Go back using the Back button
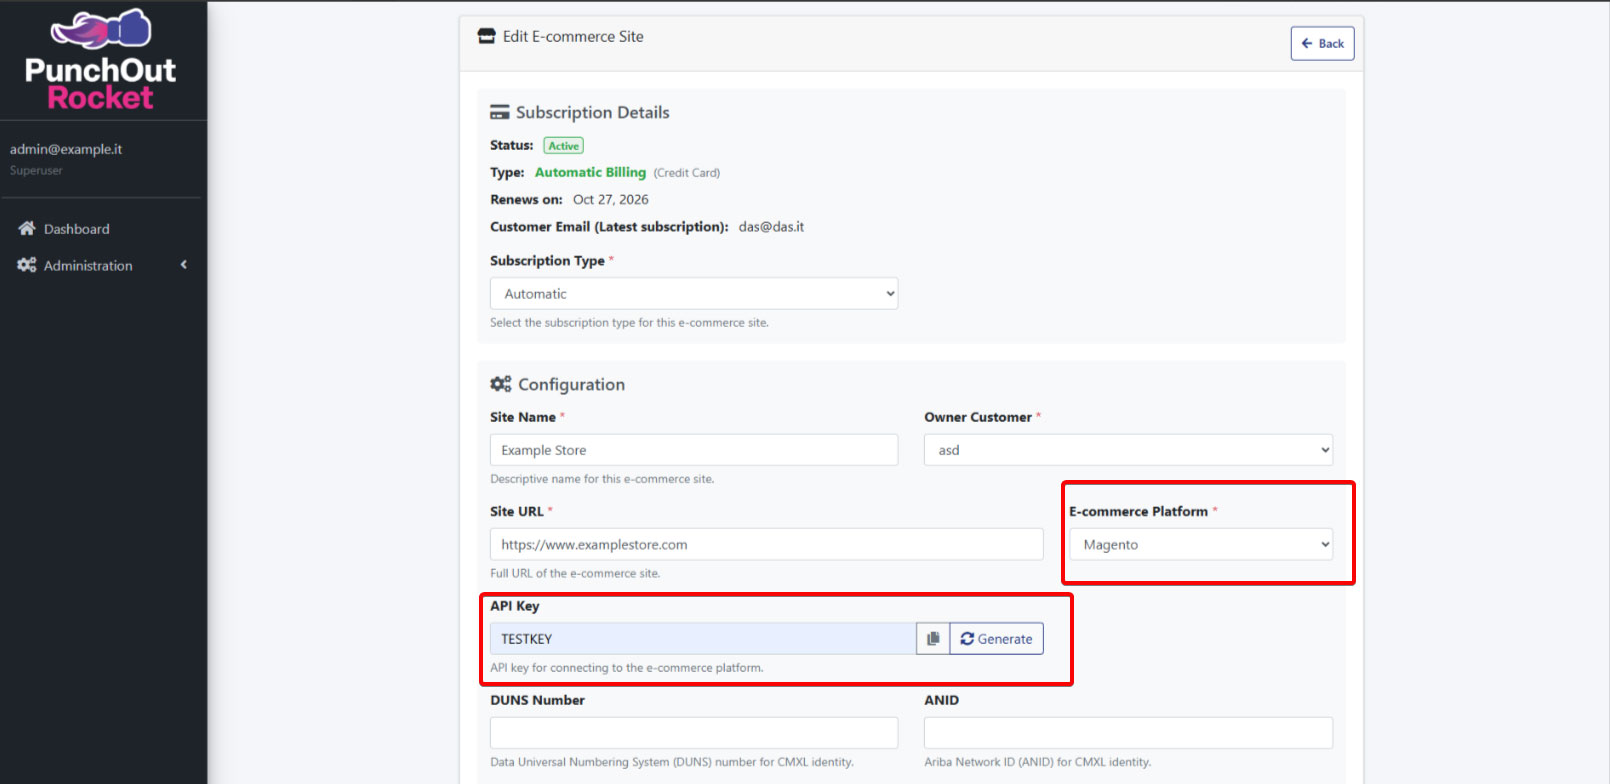Viewport: 1610px width, 784px height. pyautogui.click(x=1321, y=44)
